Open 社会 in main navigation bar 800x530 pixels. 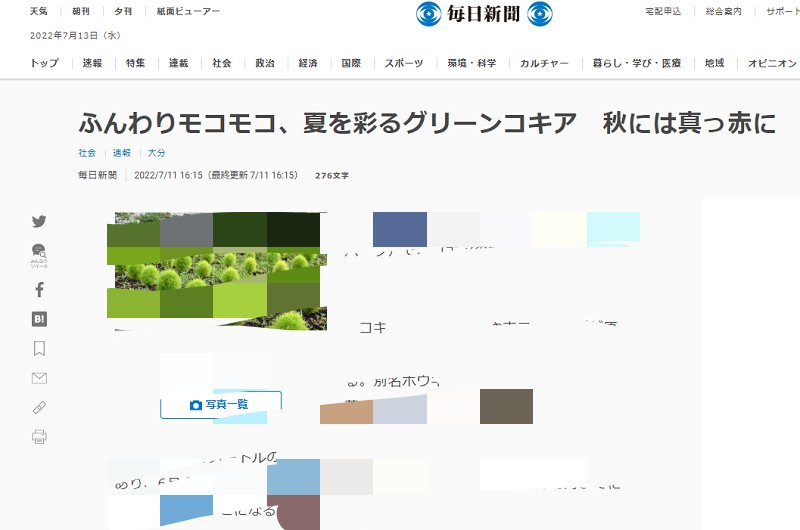point(221,63)
